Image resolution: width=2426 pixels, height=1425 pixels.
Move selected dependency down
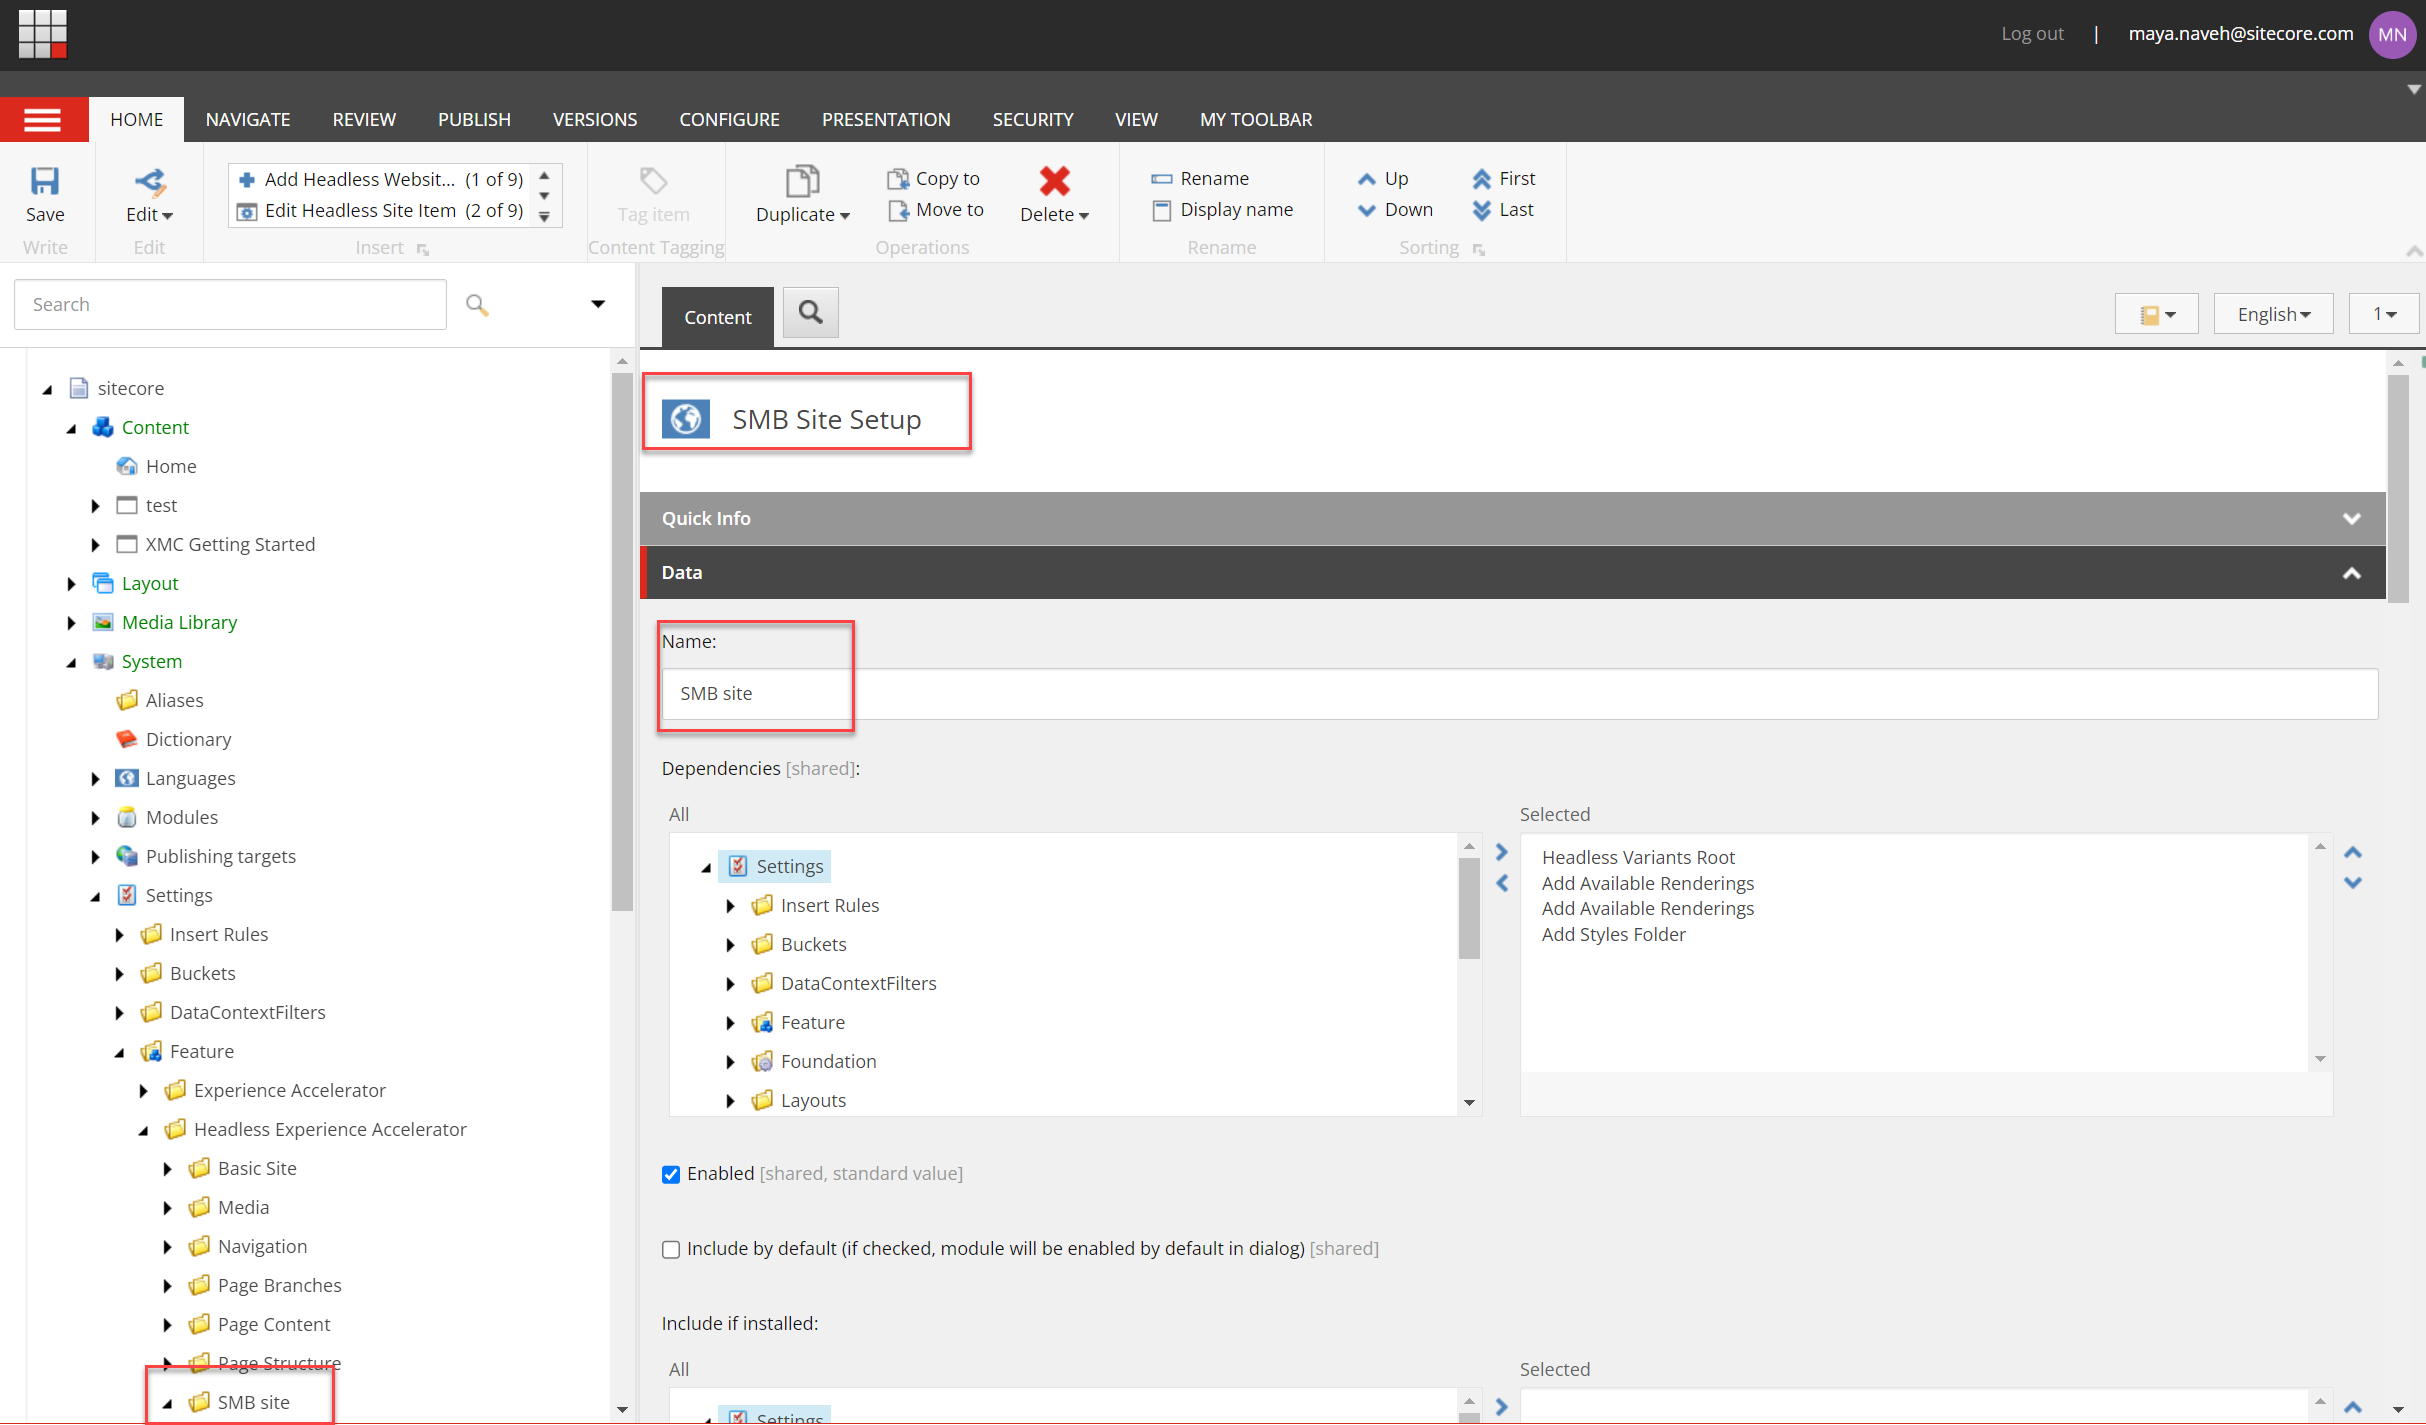[2352, 883]
